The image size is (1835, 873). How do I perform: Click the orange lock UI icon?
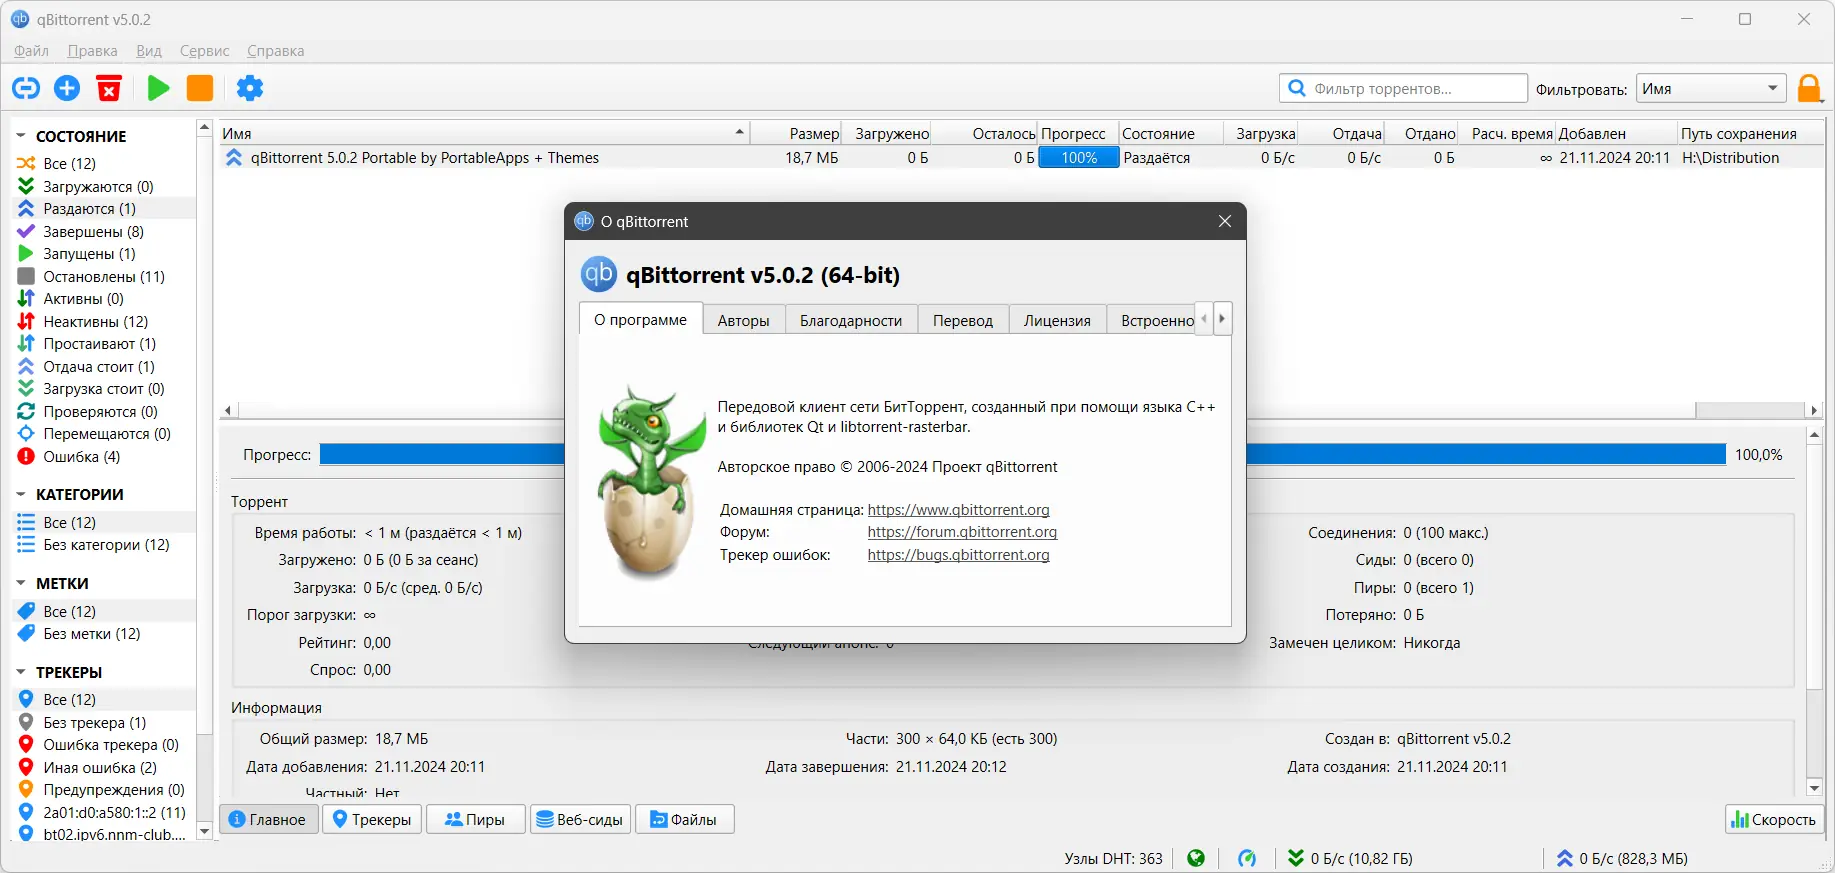[x=1809, y=89]
